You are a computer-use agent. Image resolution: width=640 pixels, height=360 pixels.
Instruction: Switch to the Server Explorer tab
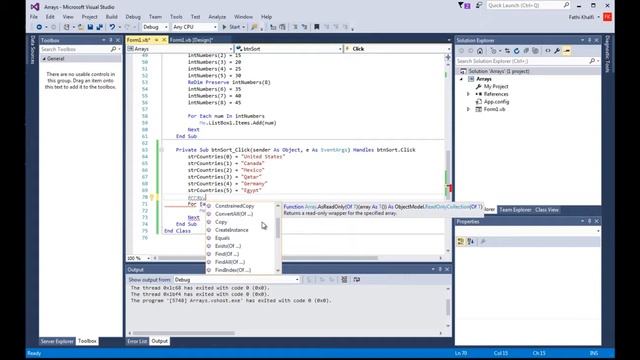point(57,341)
